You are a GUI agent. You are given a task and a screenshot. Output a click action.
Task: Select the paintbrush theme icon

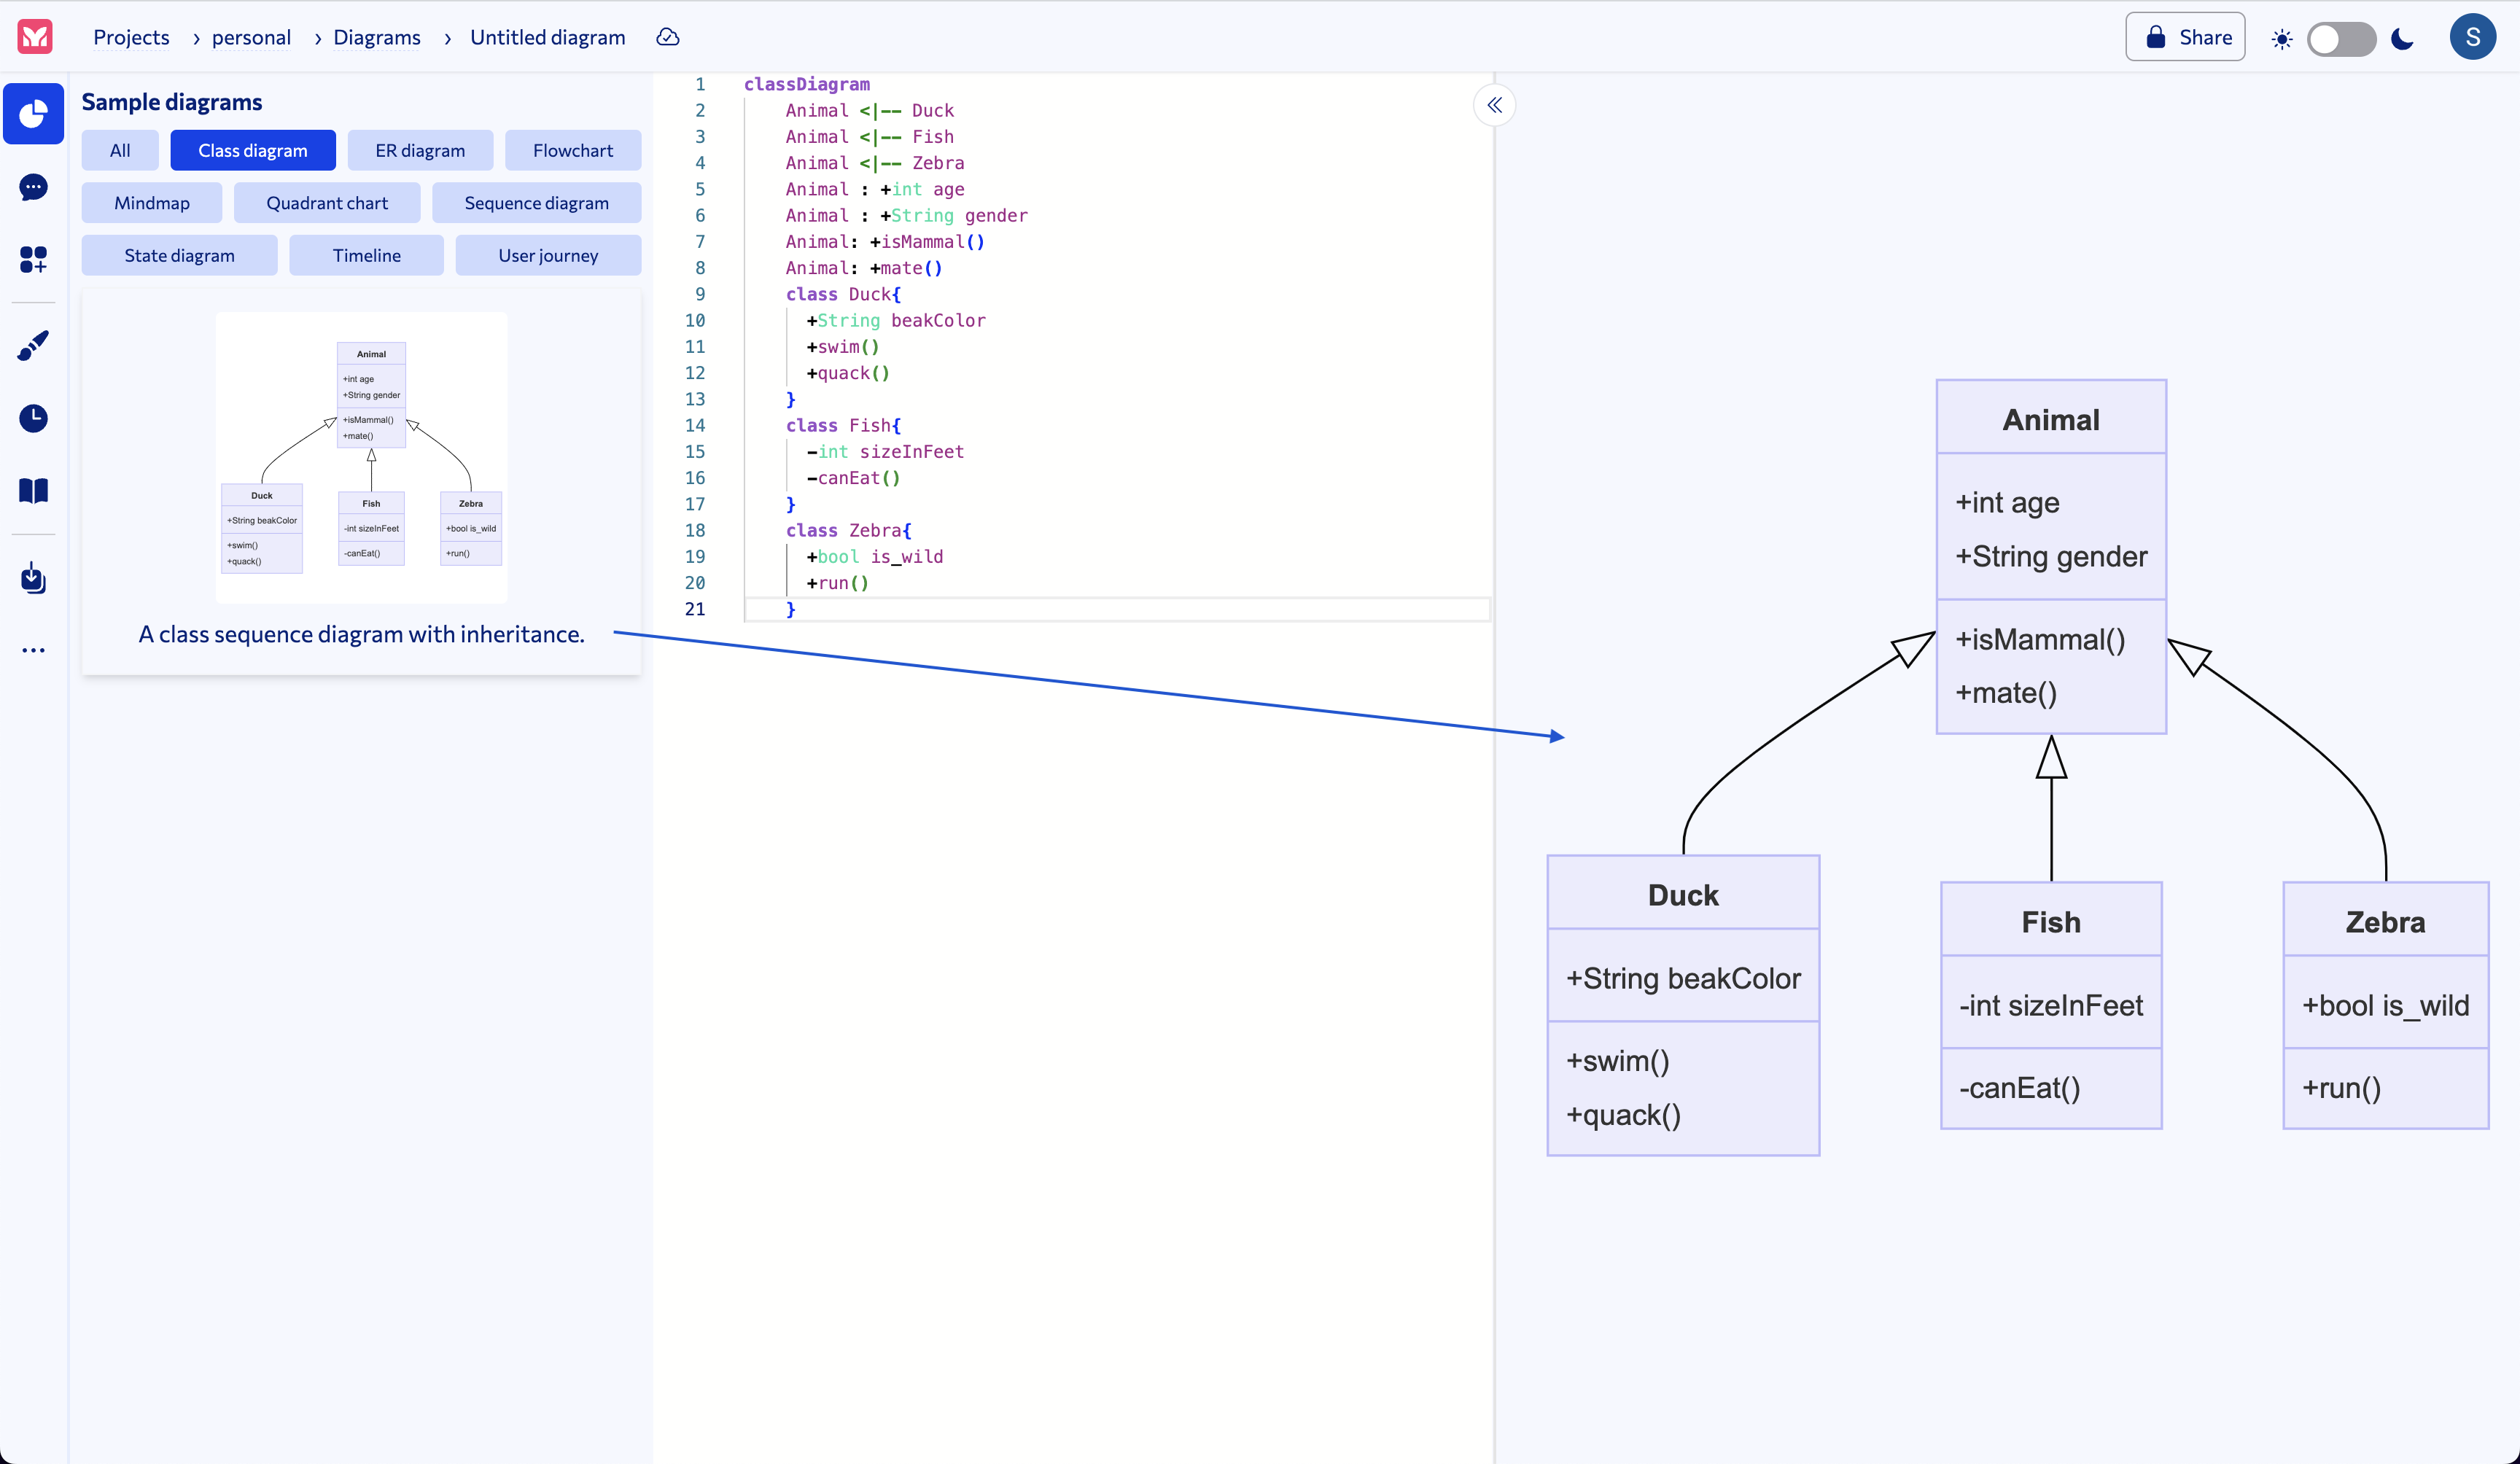(33, 345)
